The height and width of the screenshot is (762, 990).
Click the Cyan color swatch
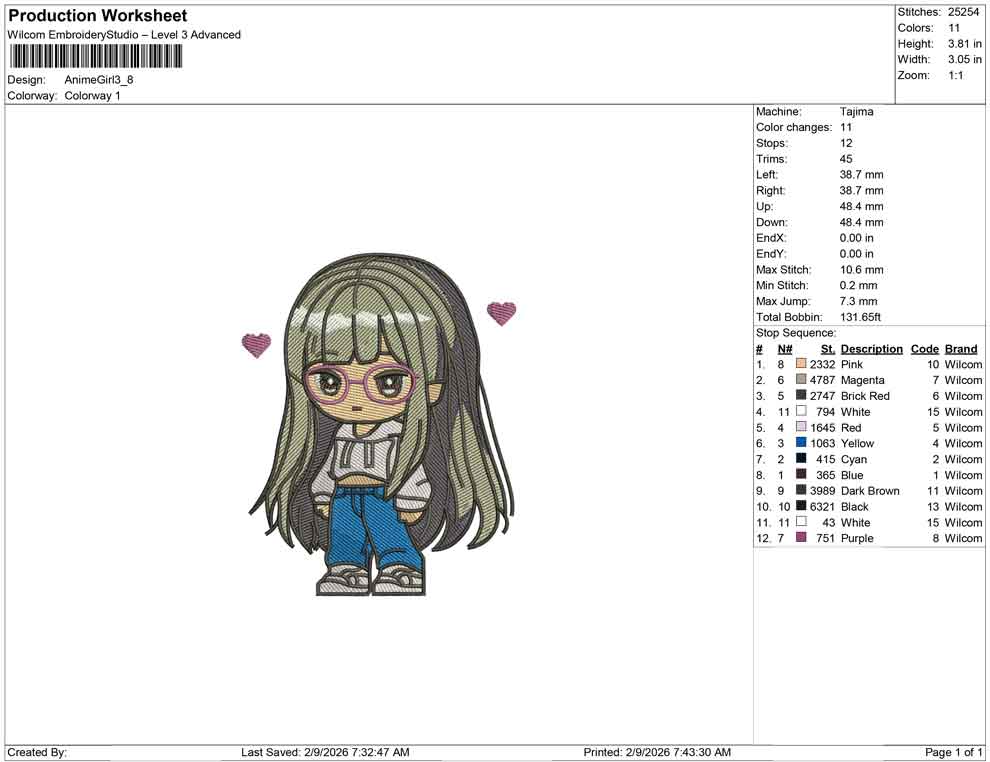coord(800,459)
